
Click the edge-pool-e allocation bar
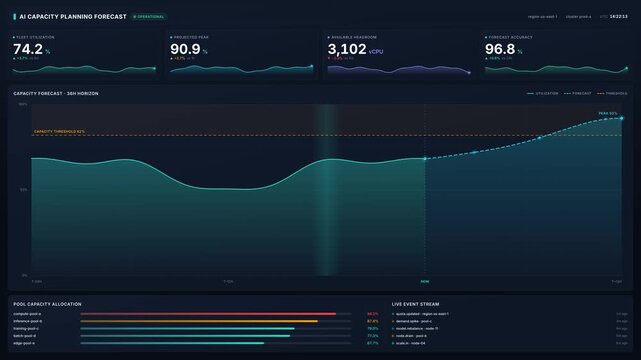point(172,344)
